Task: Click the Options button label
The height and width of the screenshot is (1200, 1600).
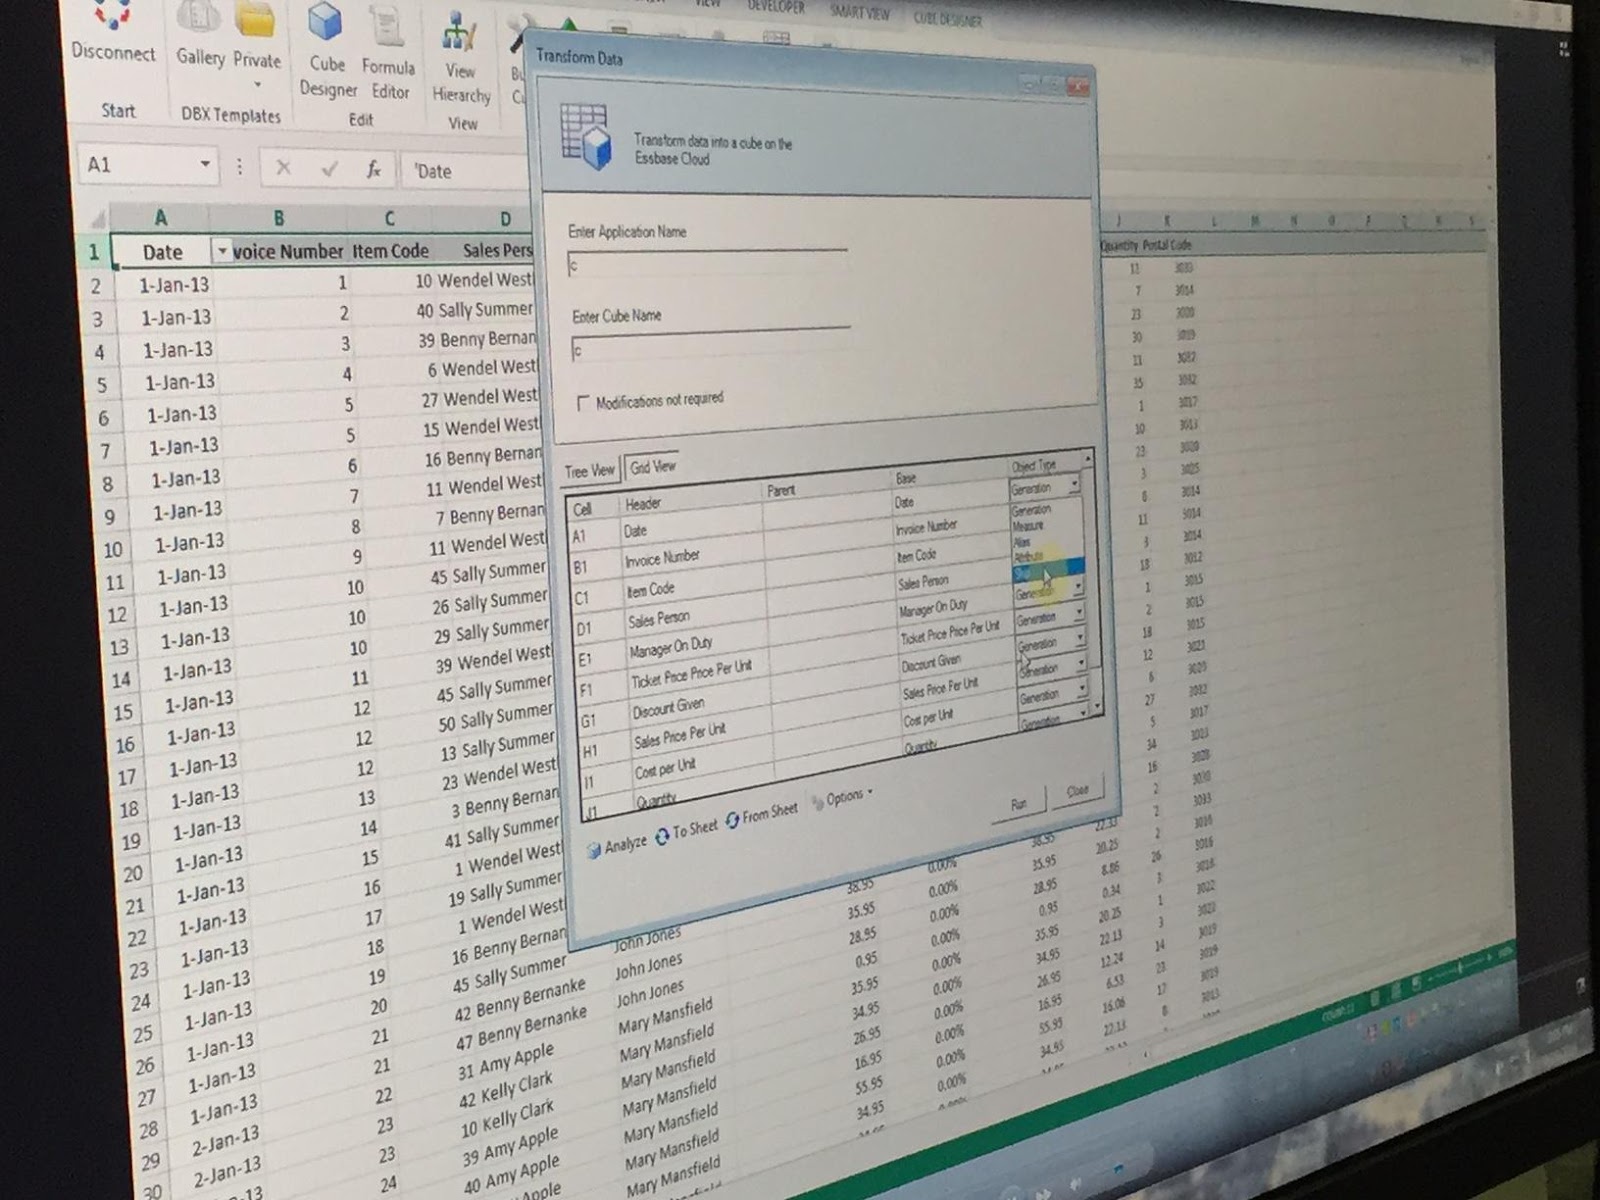Action: [x=845, y=797]
